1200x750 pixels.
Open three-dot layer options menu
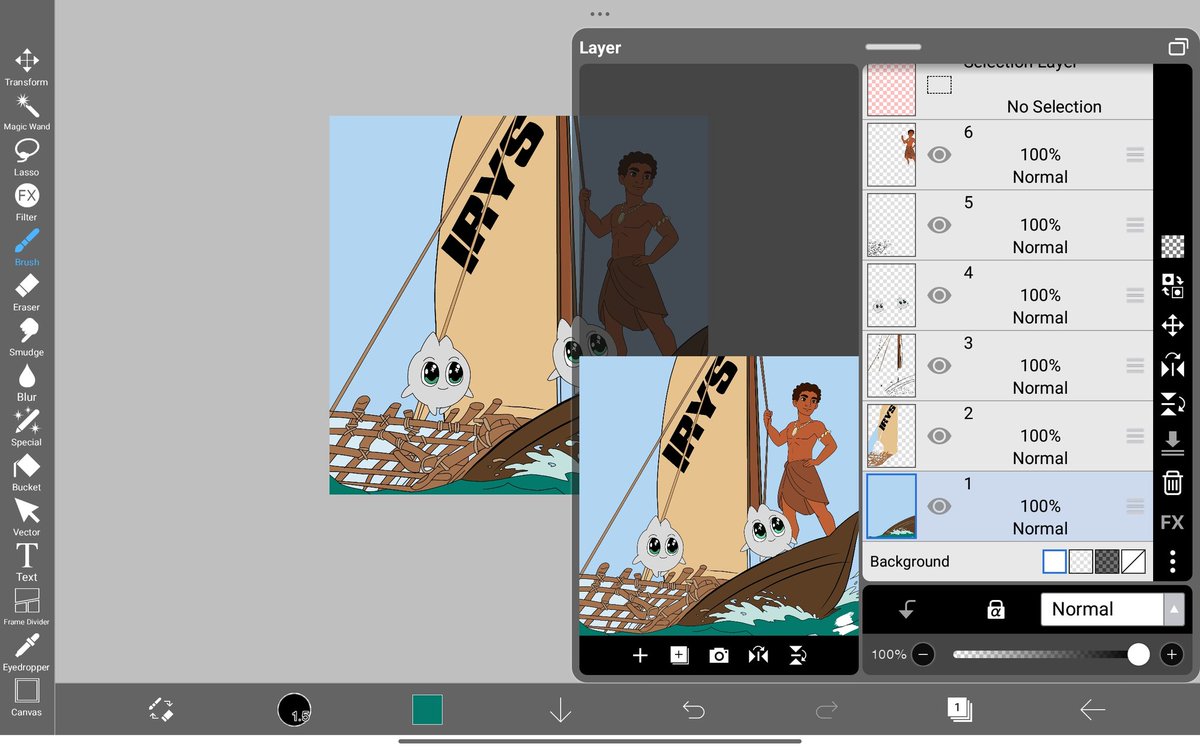pos(1172,561)
